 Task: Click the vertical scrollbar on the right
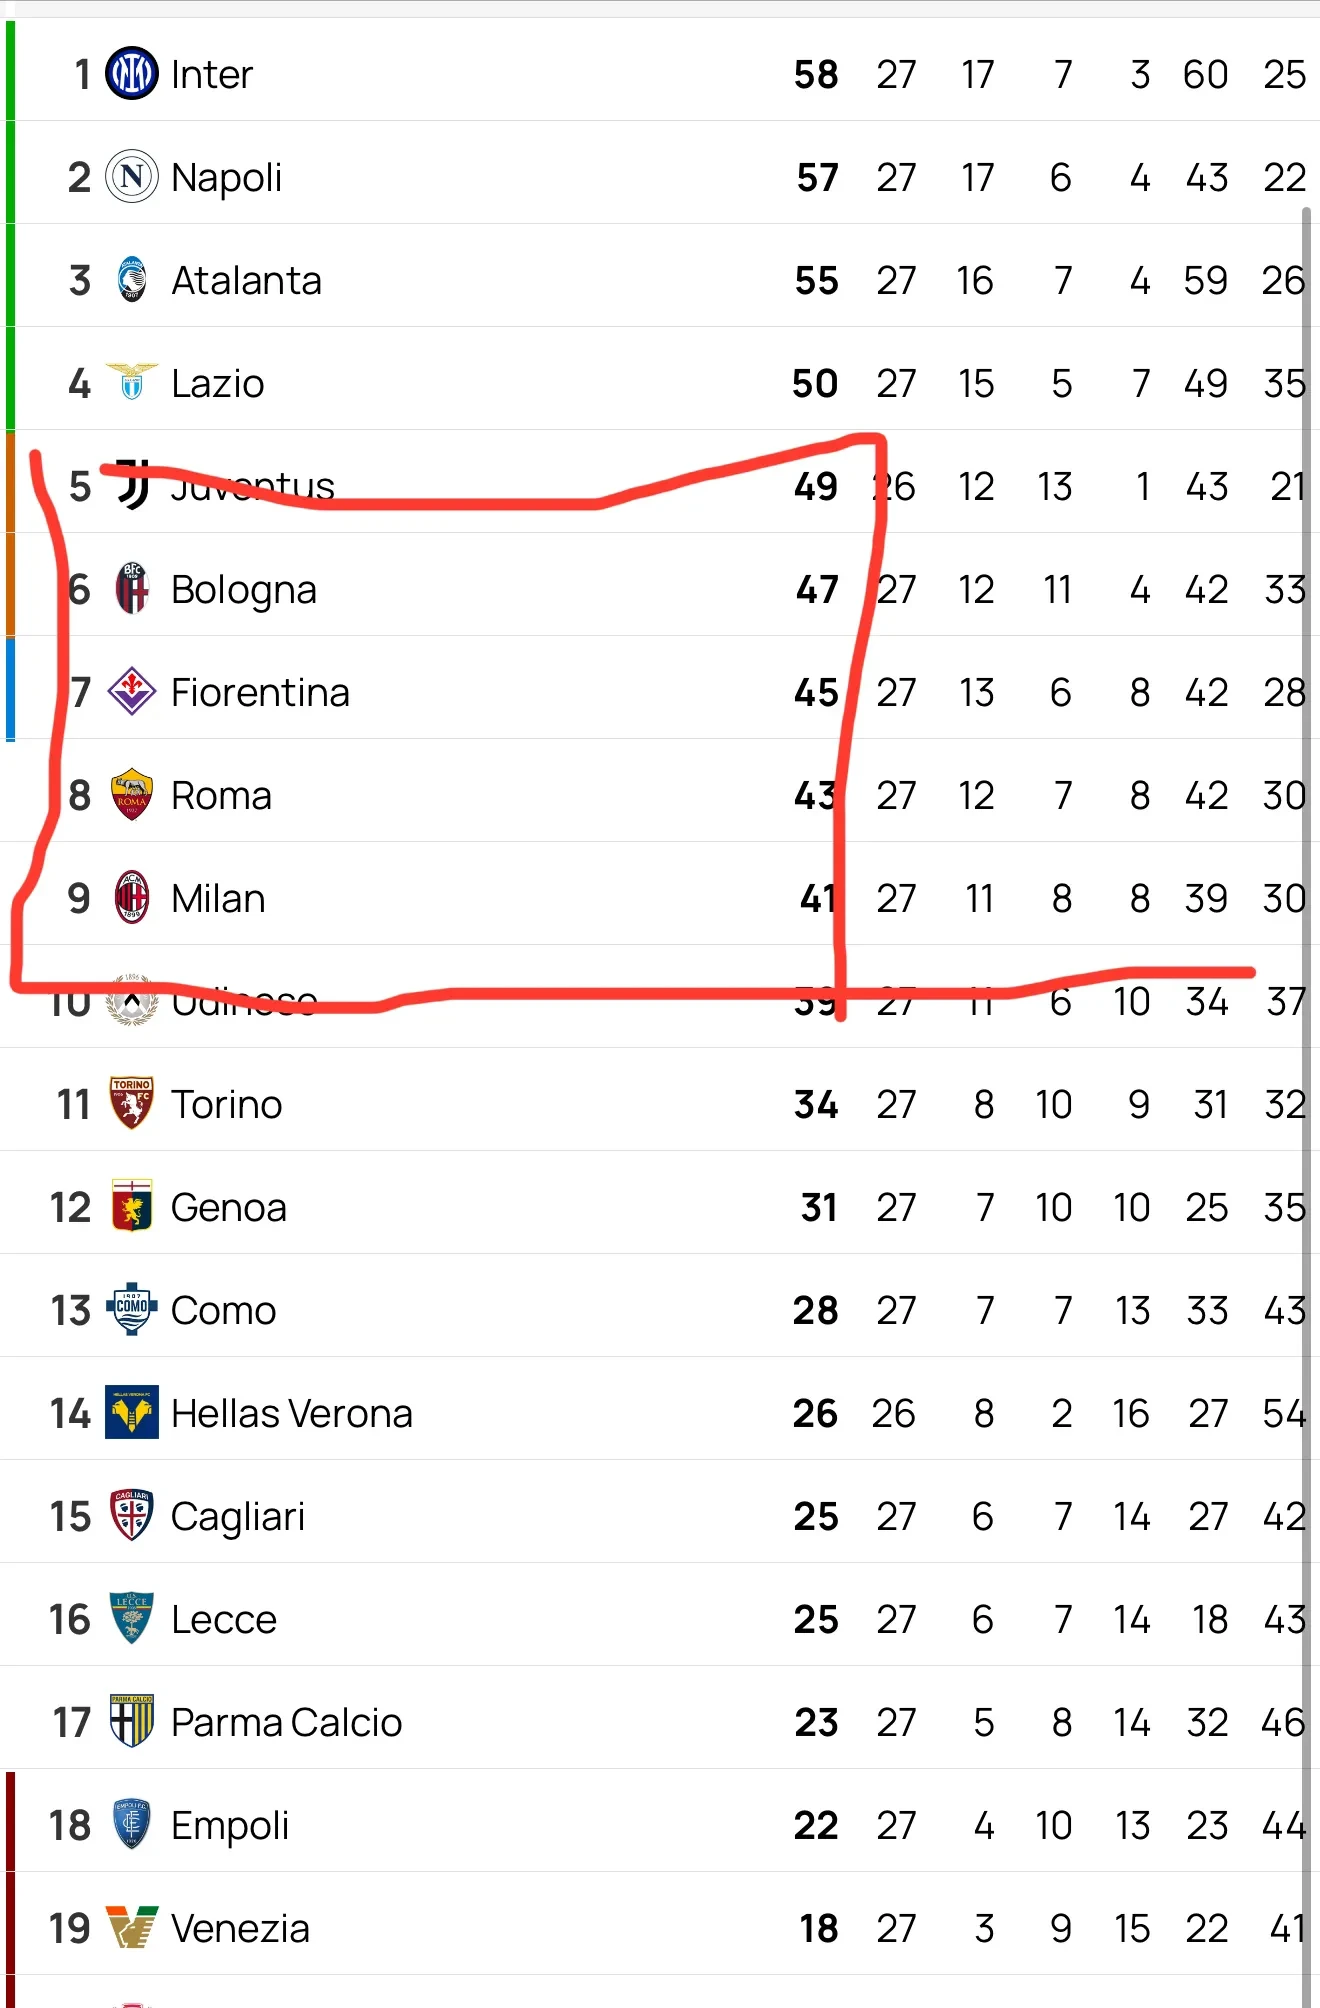click(x=1306, y=1000)
